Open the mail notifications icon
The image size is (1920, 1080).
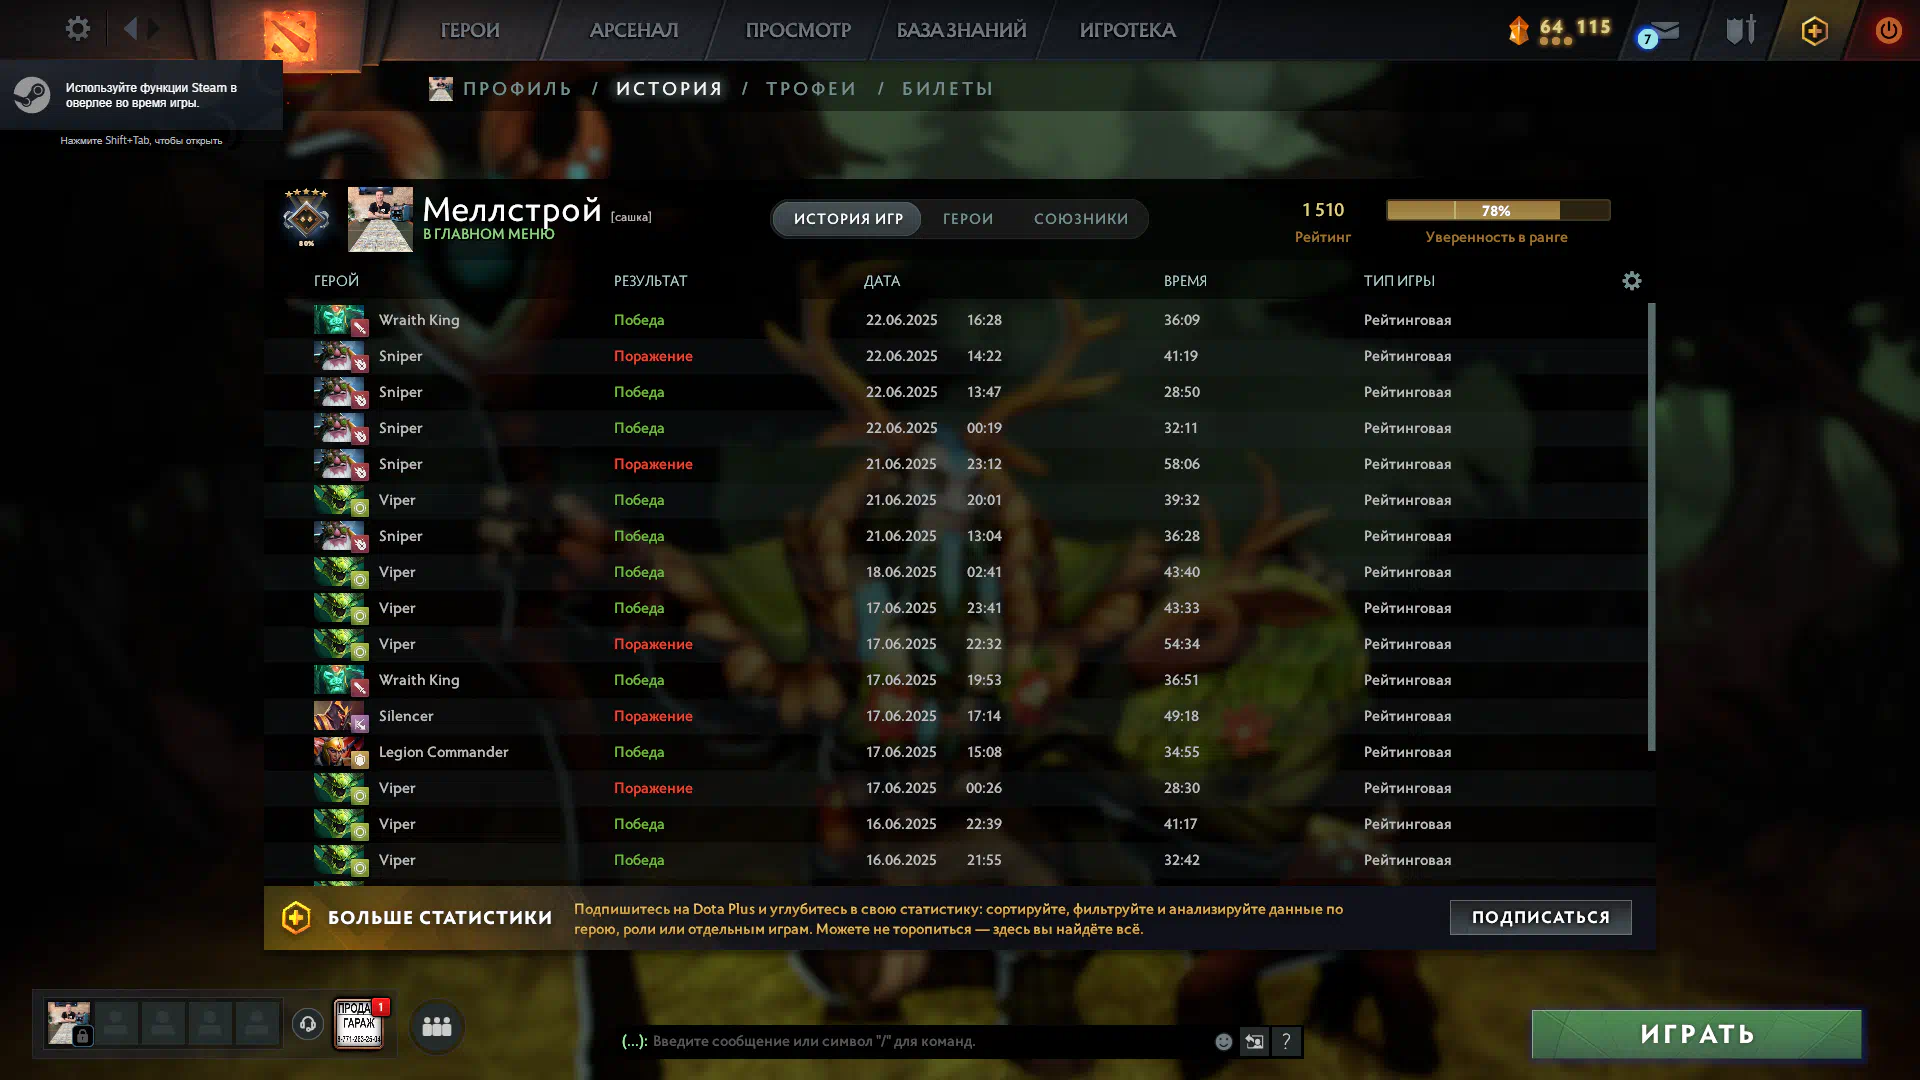(x=1662, y=32)
